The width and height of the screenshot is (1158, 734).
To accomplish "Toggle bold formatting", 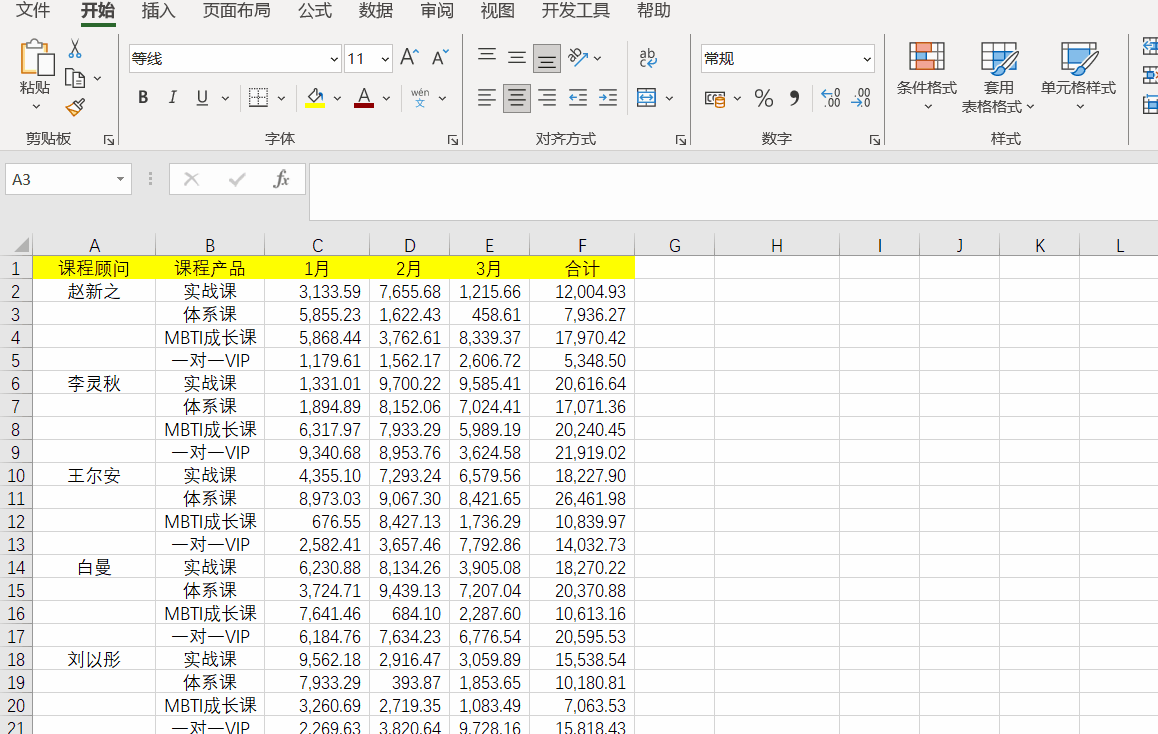I will coord(143,98).
